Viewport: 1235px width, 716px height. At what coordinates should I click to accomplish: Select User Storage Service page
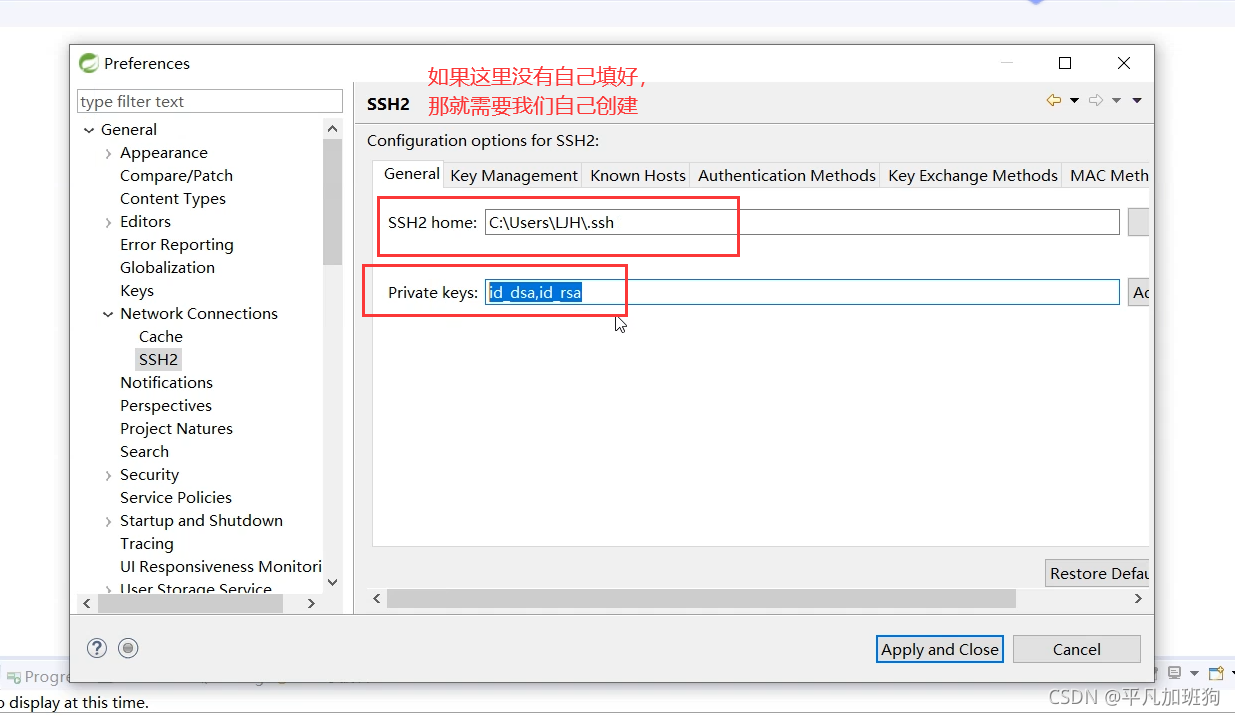196,588
